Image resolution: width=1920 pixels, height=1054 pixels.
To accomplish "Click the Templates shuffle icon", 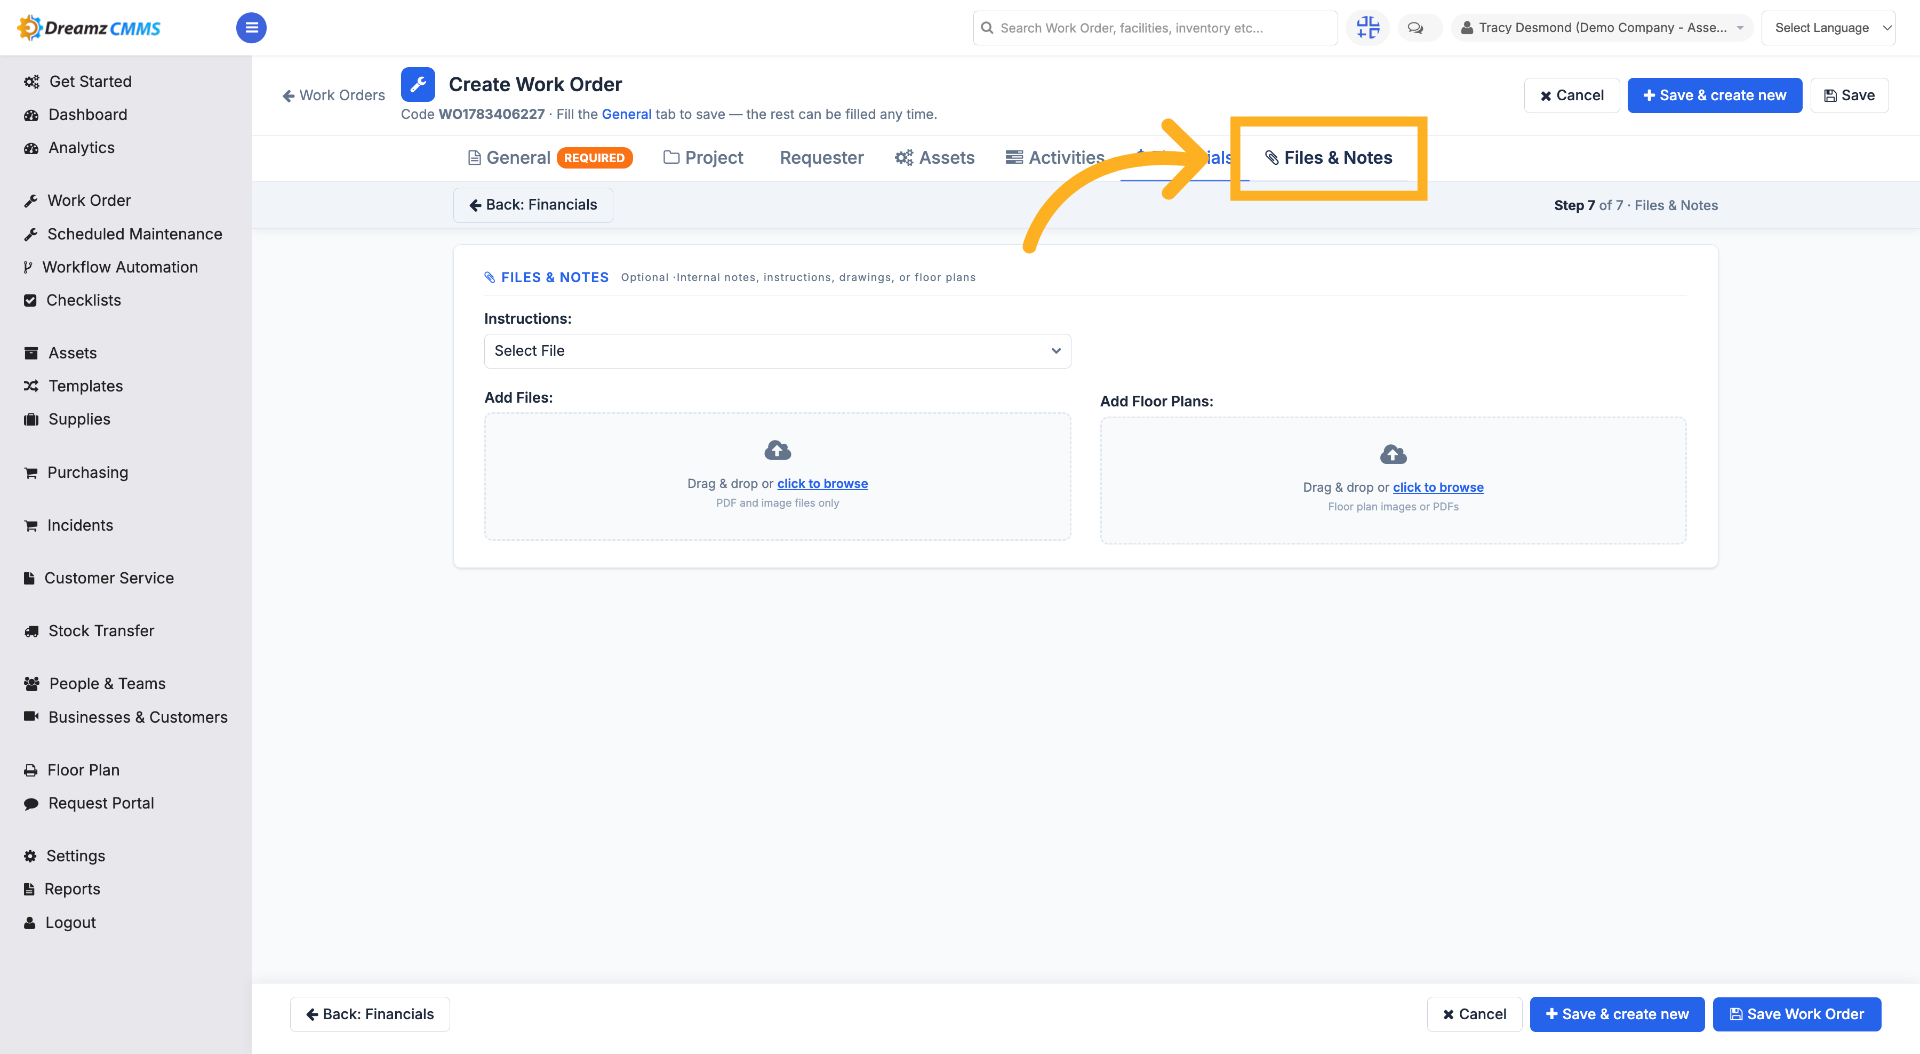I will click(x=31, y=386).
